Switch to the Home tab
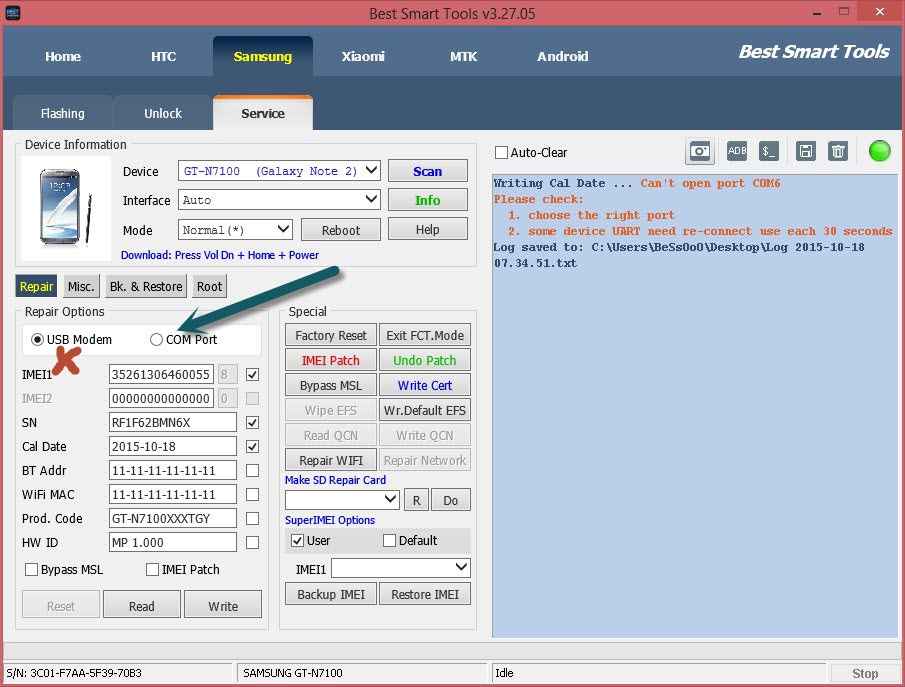Screen dimensions: 905x687 [x=63, y=57]
